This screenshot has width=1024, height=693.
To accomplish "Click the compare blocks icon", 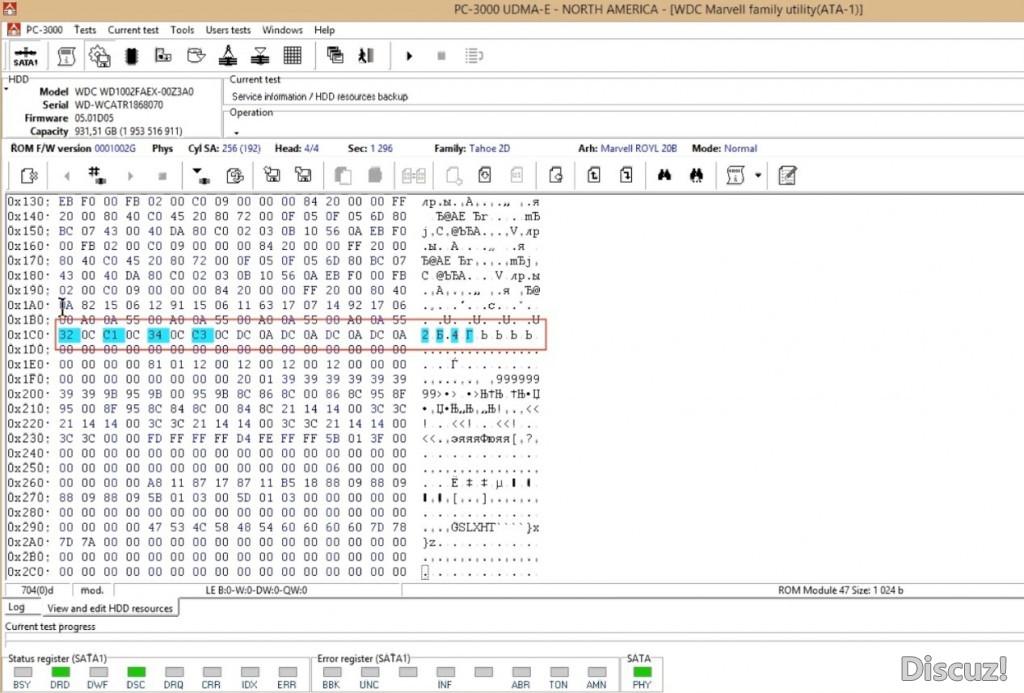I will click(413, 175).
